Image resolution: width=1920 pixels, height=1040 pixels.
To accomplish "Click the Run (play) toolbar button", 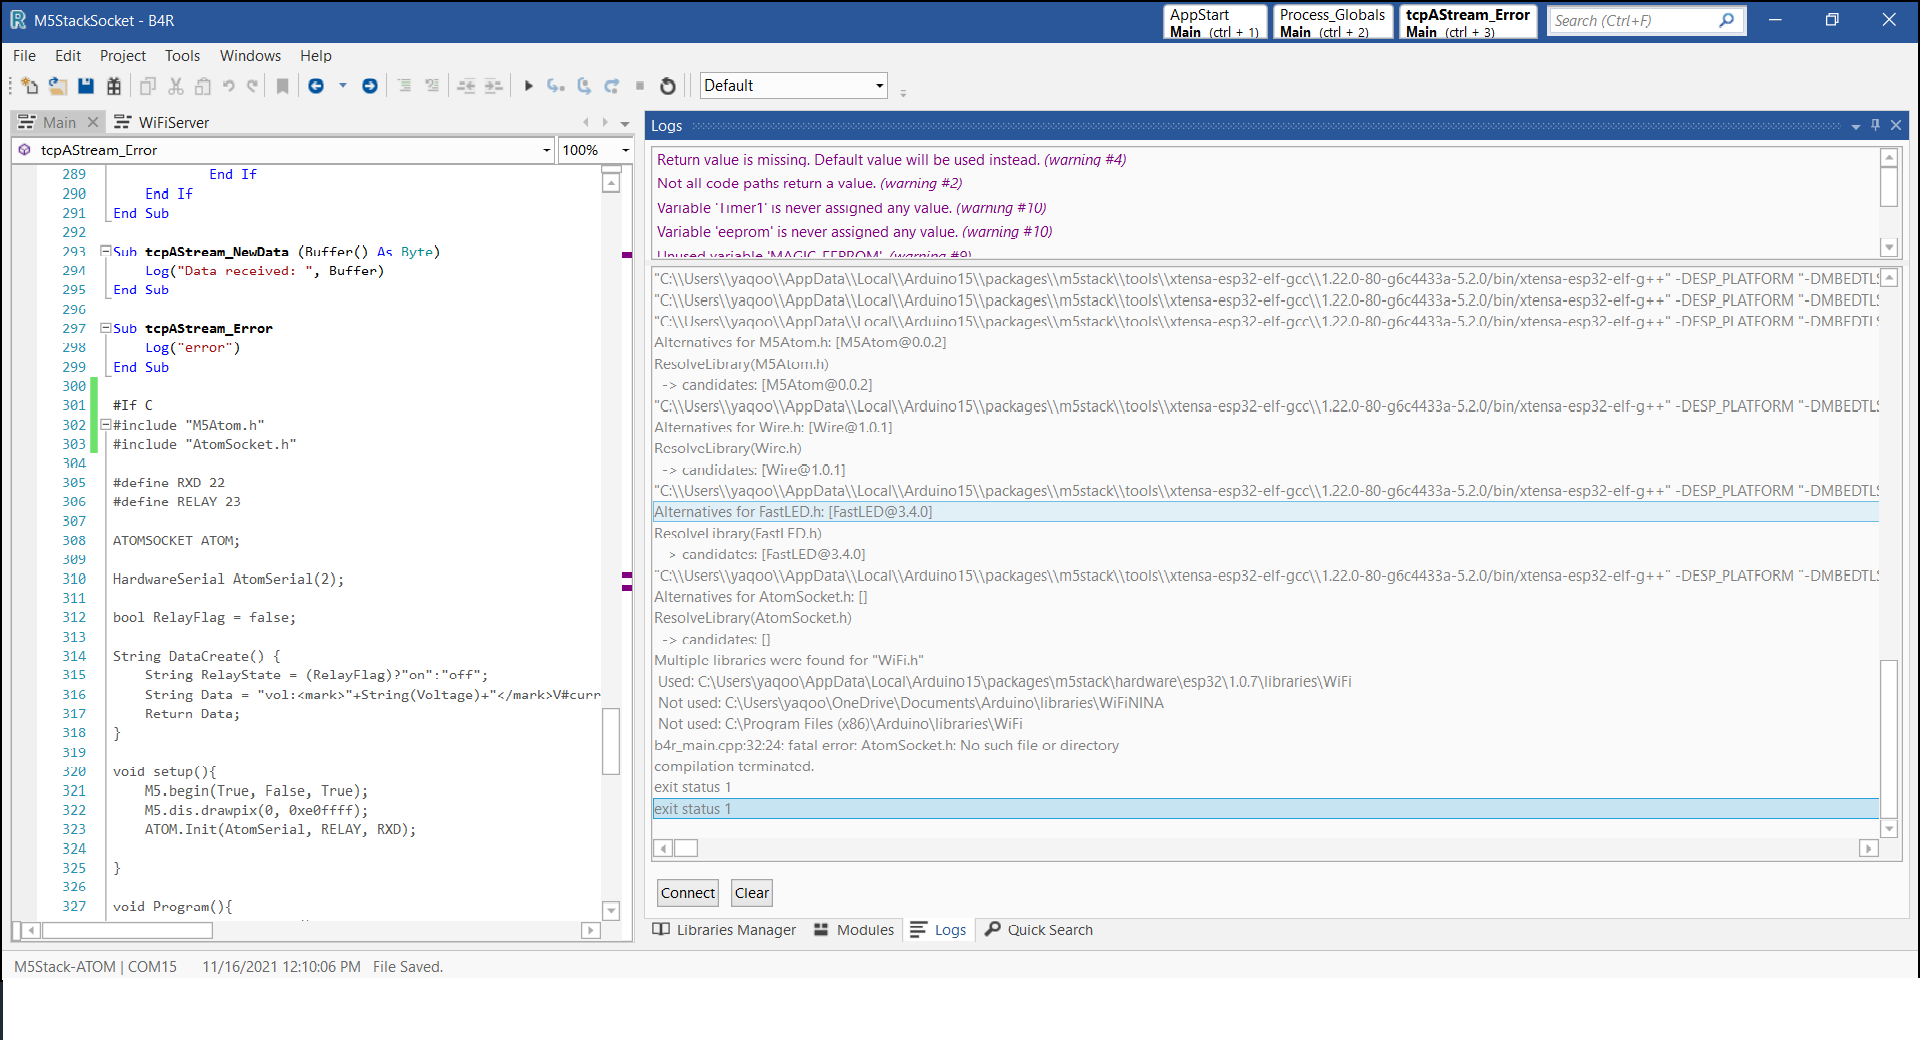I will (529, 86).
